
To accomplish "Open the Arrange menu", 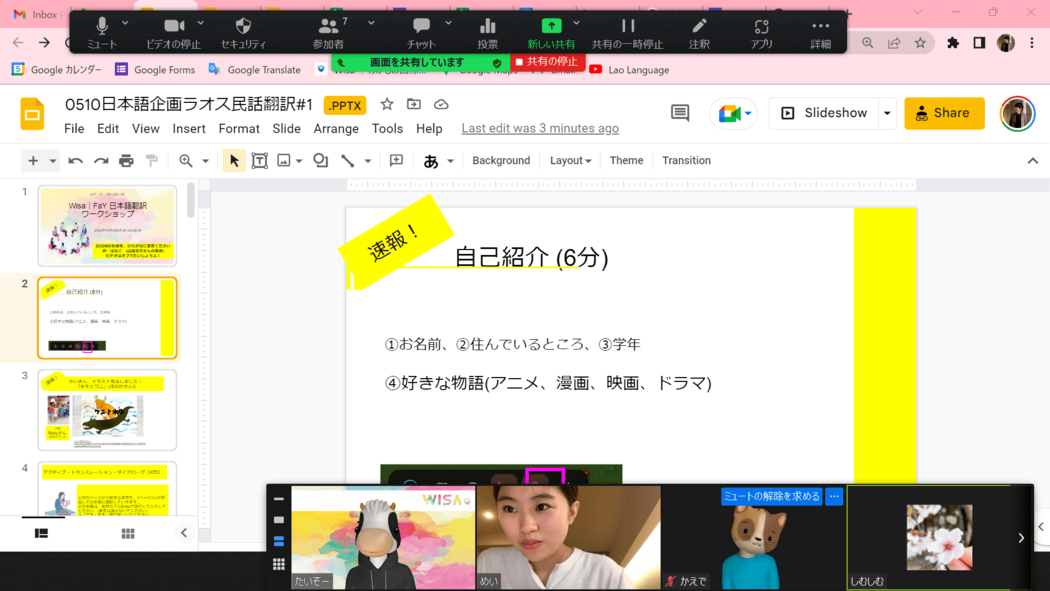I will point(336,129).
